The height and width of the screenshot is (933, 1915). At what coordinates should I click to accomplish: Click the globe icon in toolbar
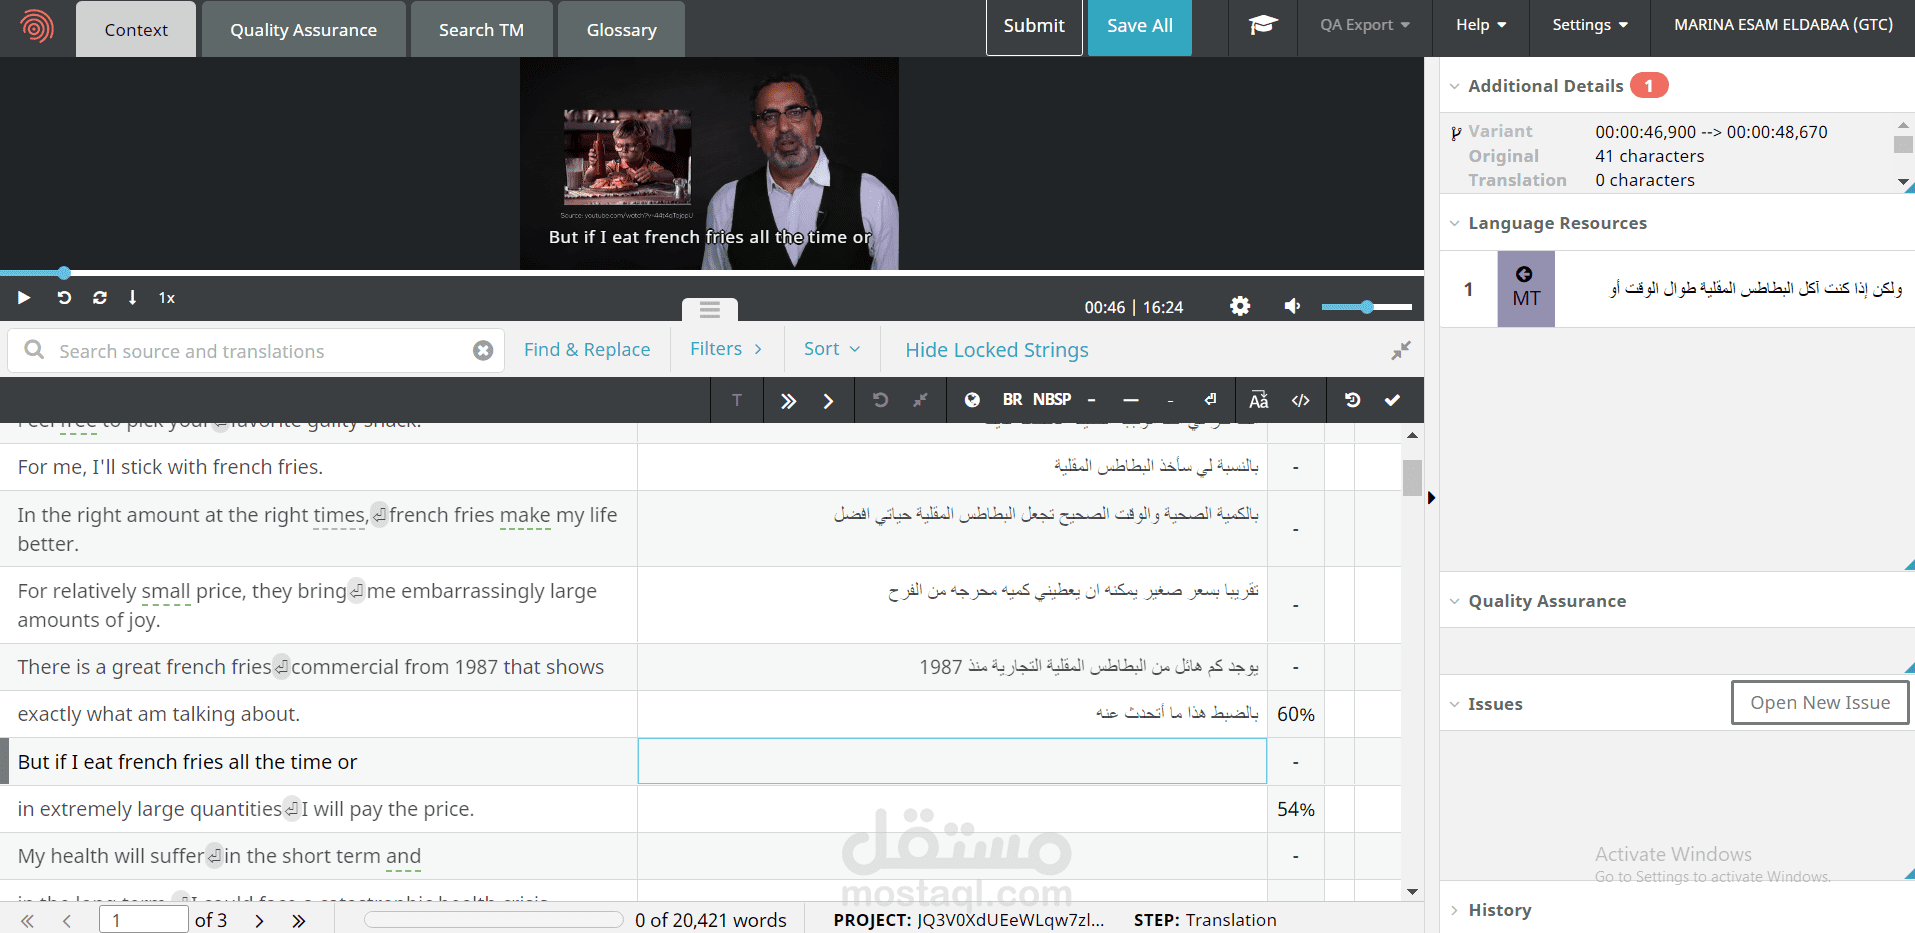click(x=972, y=400)
